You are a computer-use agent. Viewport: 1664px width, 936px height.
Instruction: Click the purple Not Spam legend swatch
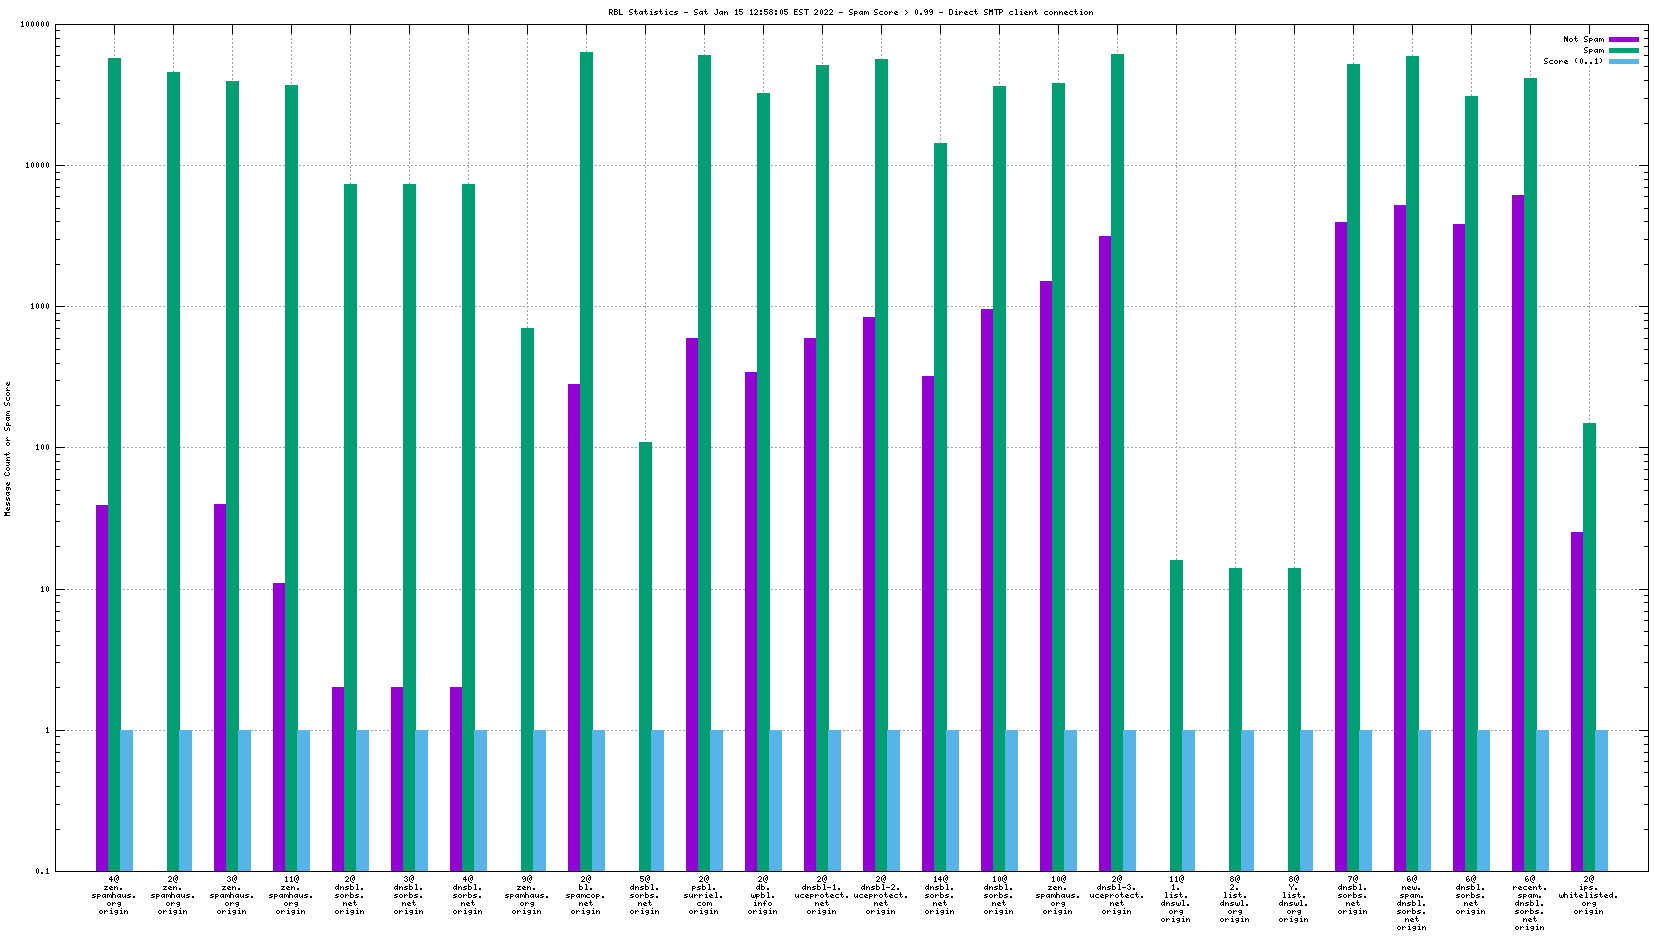coord(1624,39)
